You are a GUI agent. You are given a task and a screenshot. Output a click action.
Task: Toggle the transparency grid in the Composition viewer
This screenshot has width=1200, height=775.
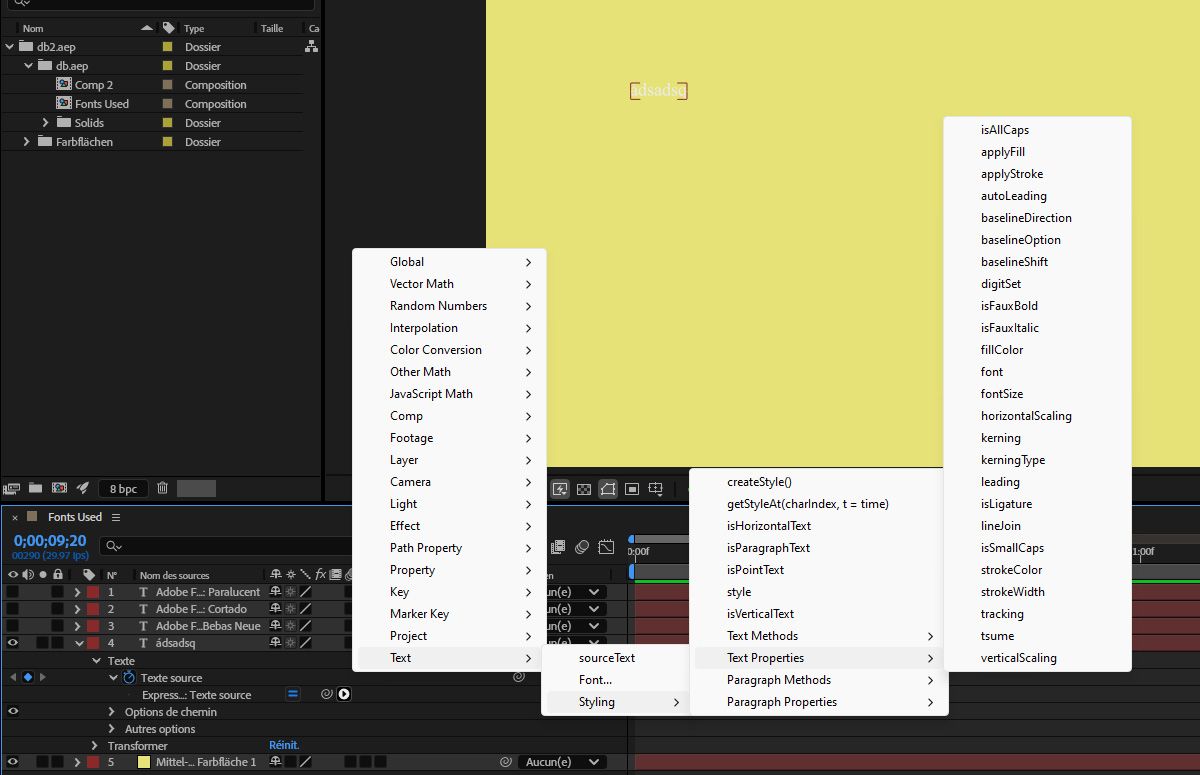coord(583,488)
